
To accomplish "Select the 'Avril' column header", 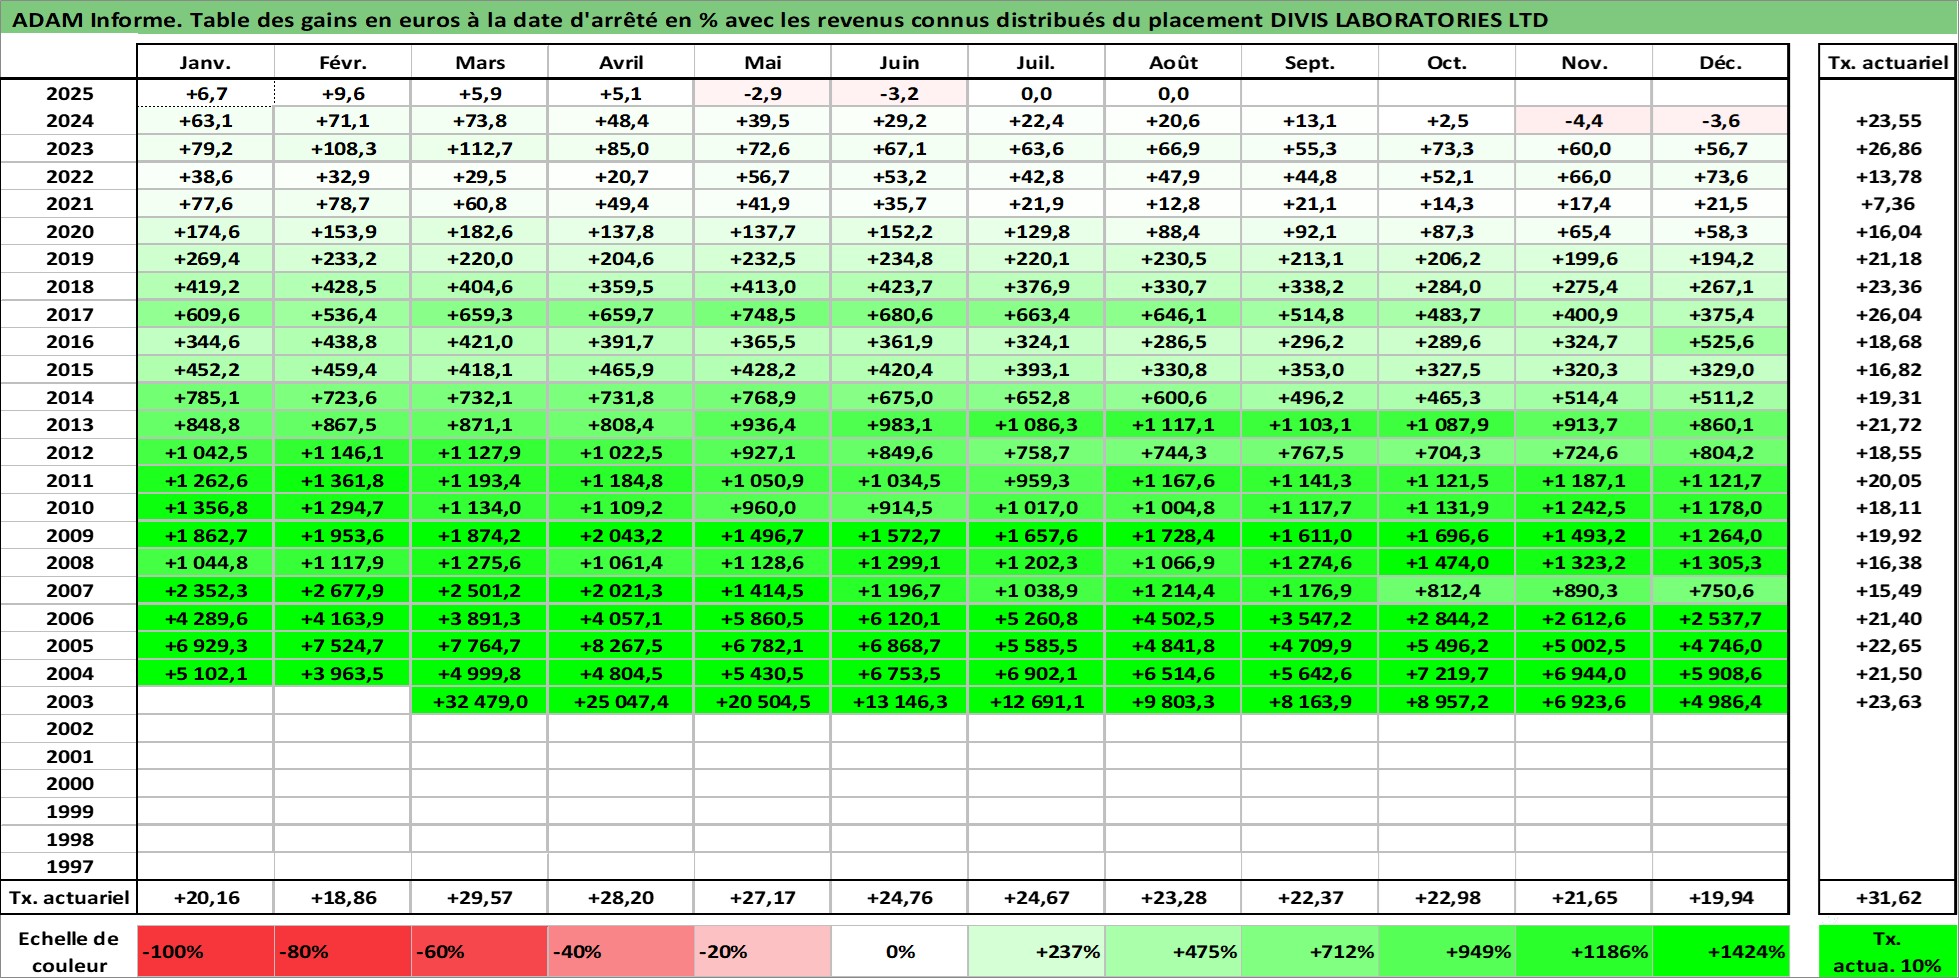I will coord(621,62).
